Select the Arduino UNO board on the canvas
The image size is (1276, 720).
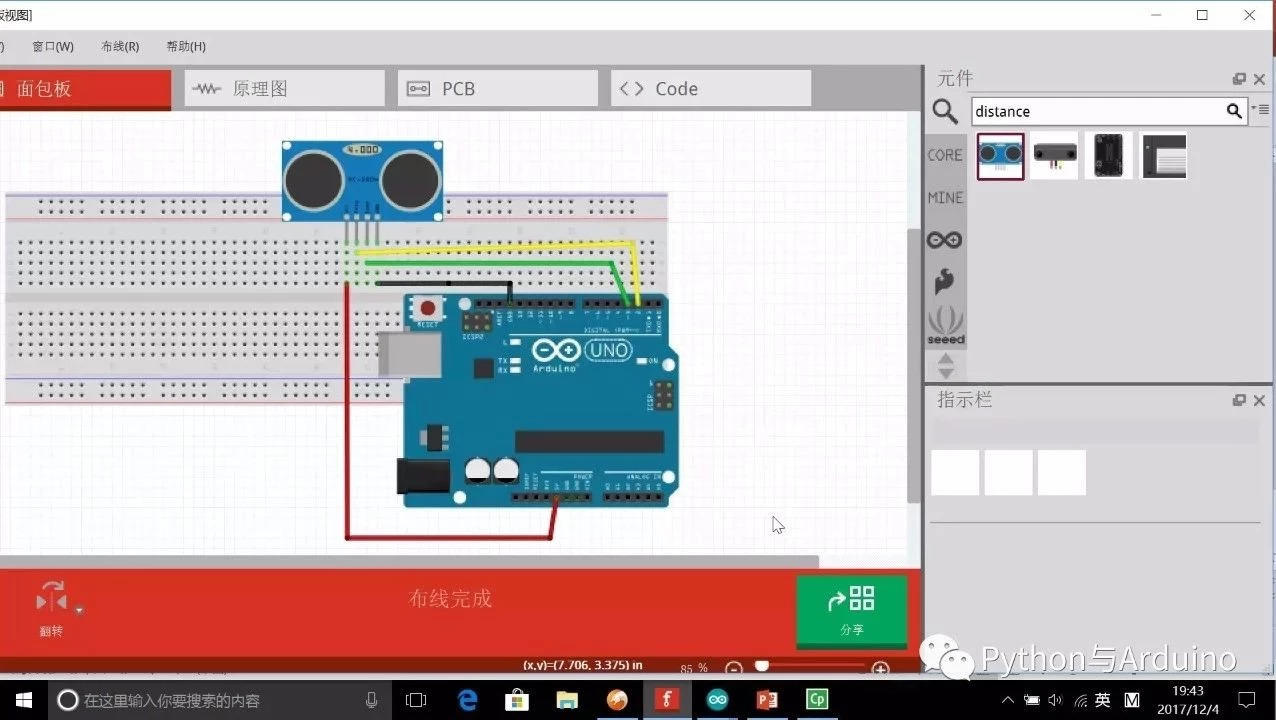540,400
